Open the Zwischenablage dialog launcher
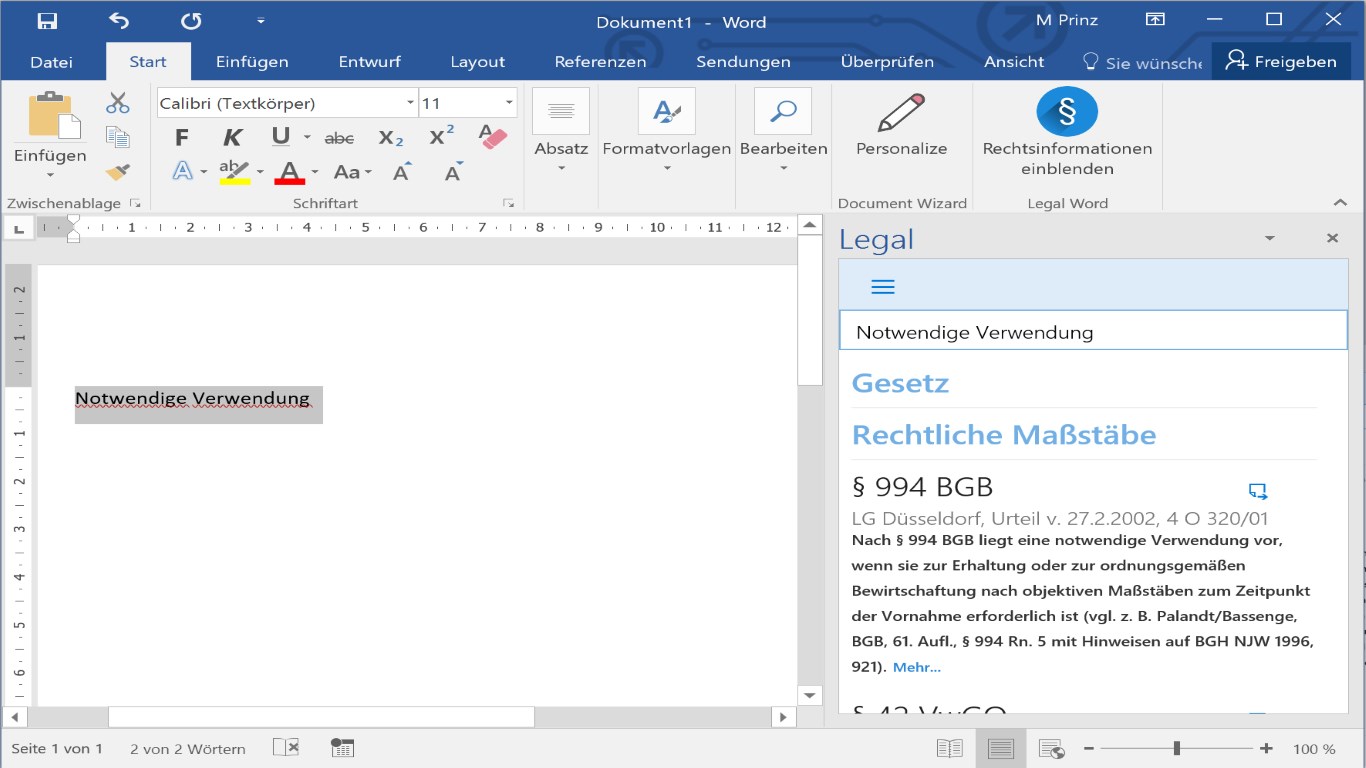 [x=135, y=203]
